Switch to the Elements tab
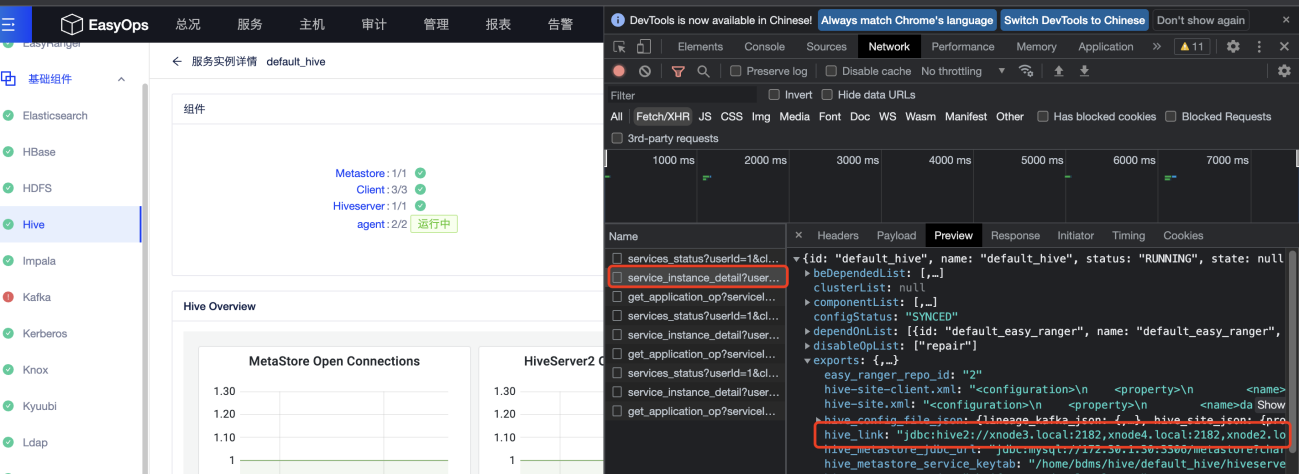Image resolution: width=1299 pixels, height=474 pixels. 700,47
